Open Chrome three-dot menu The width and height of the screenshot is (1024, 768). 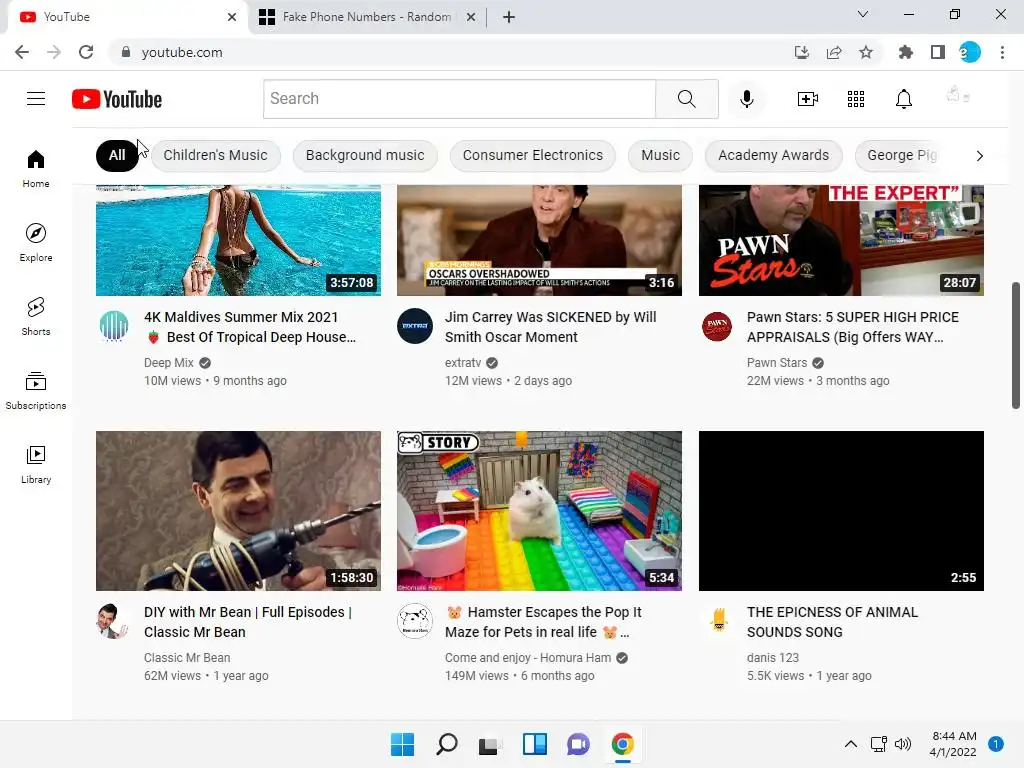point(1002,52)
